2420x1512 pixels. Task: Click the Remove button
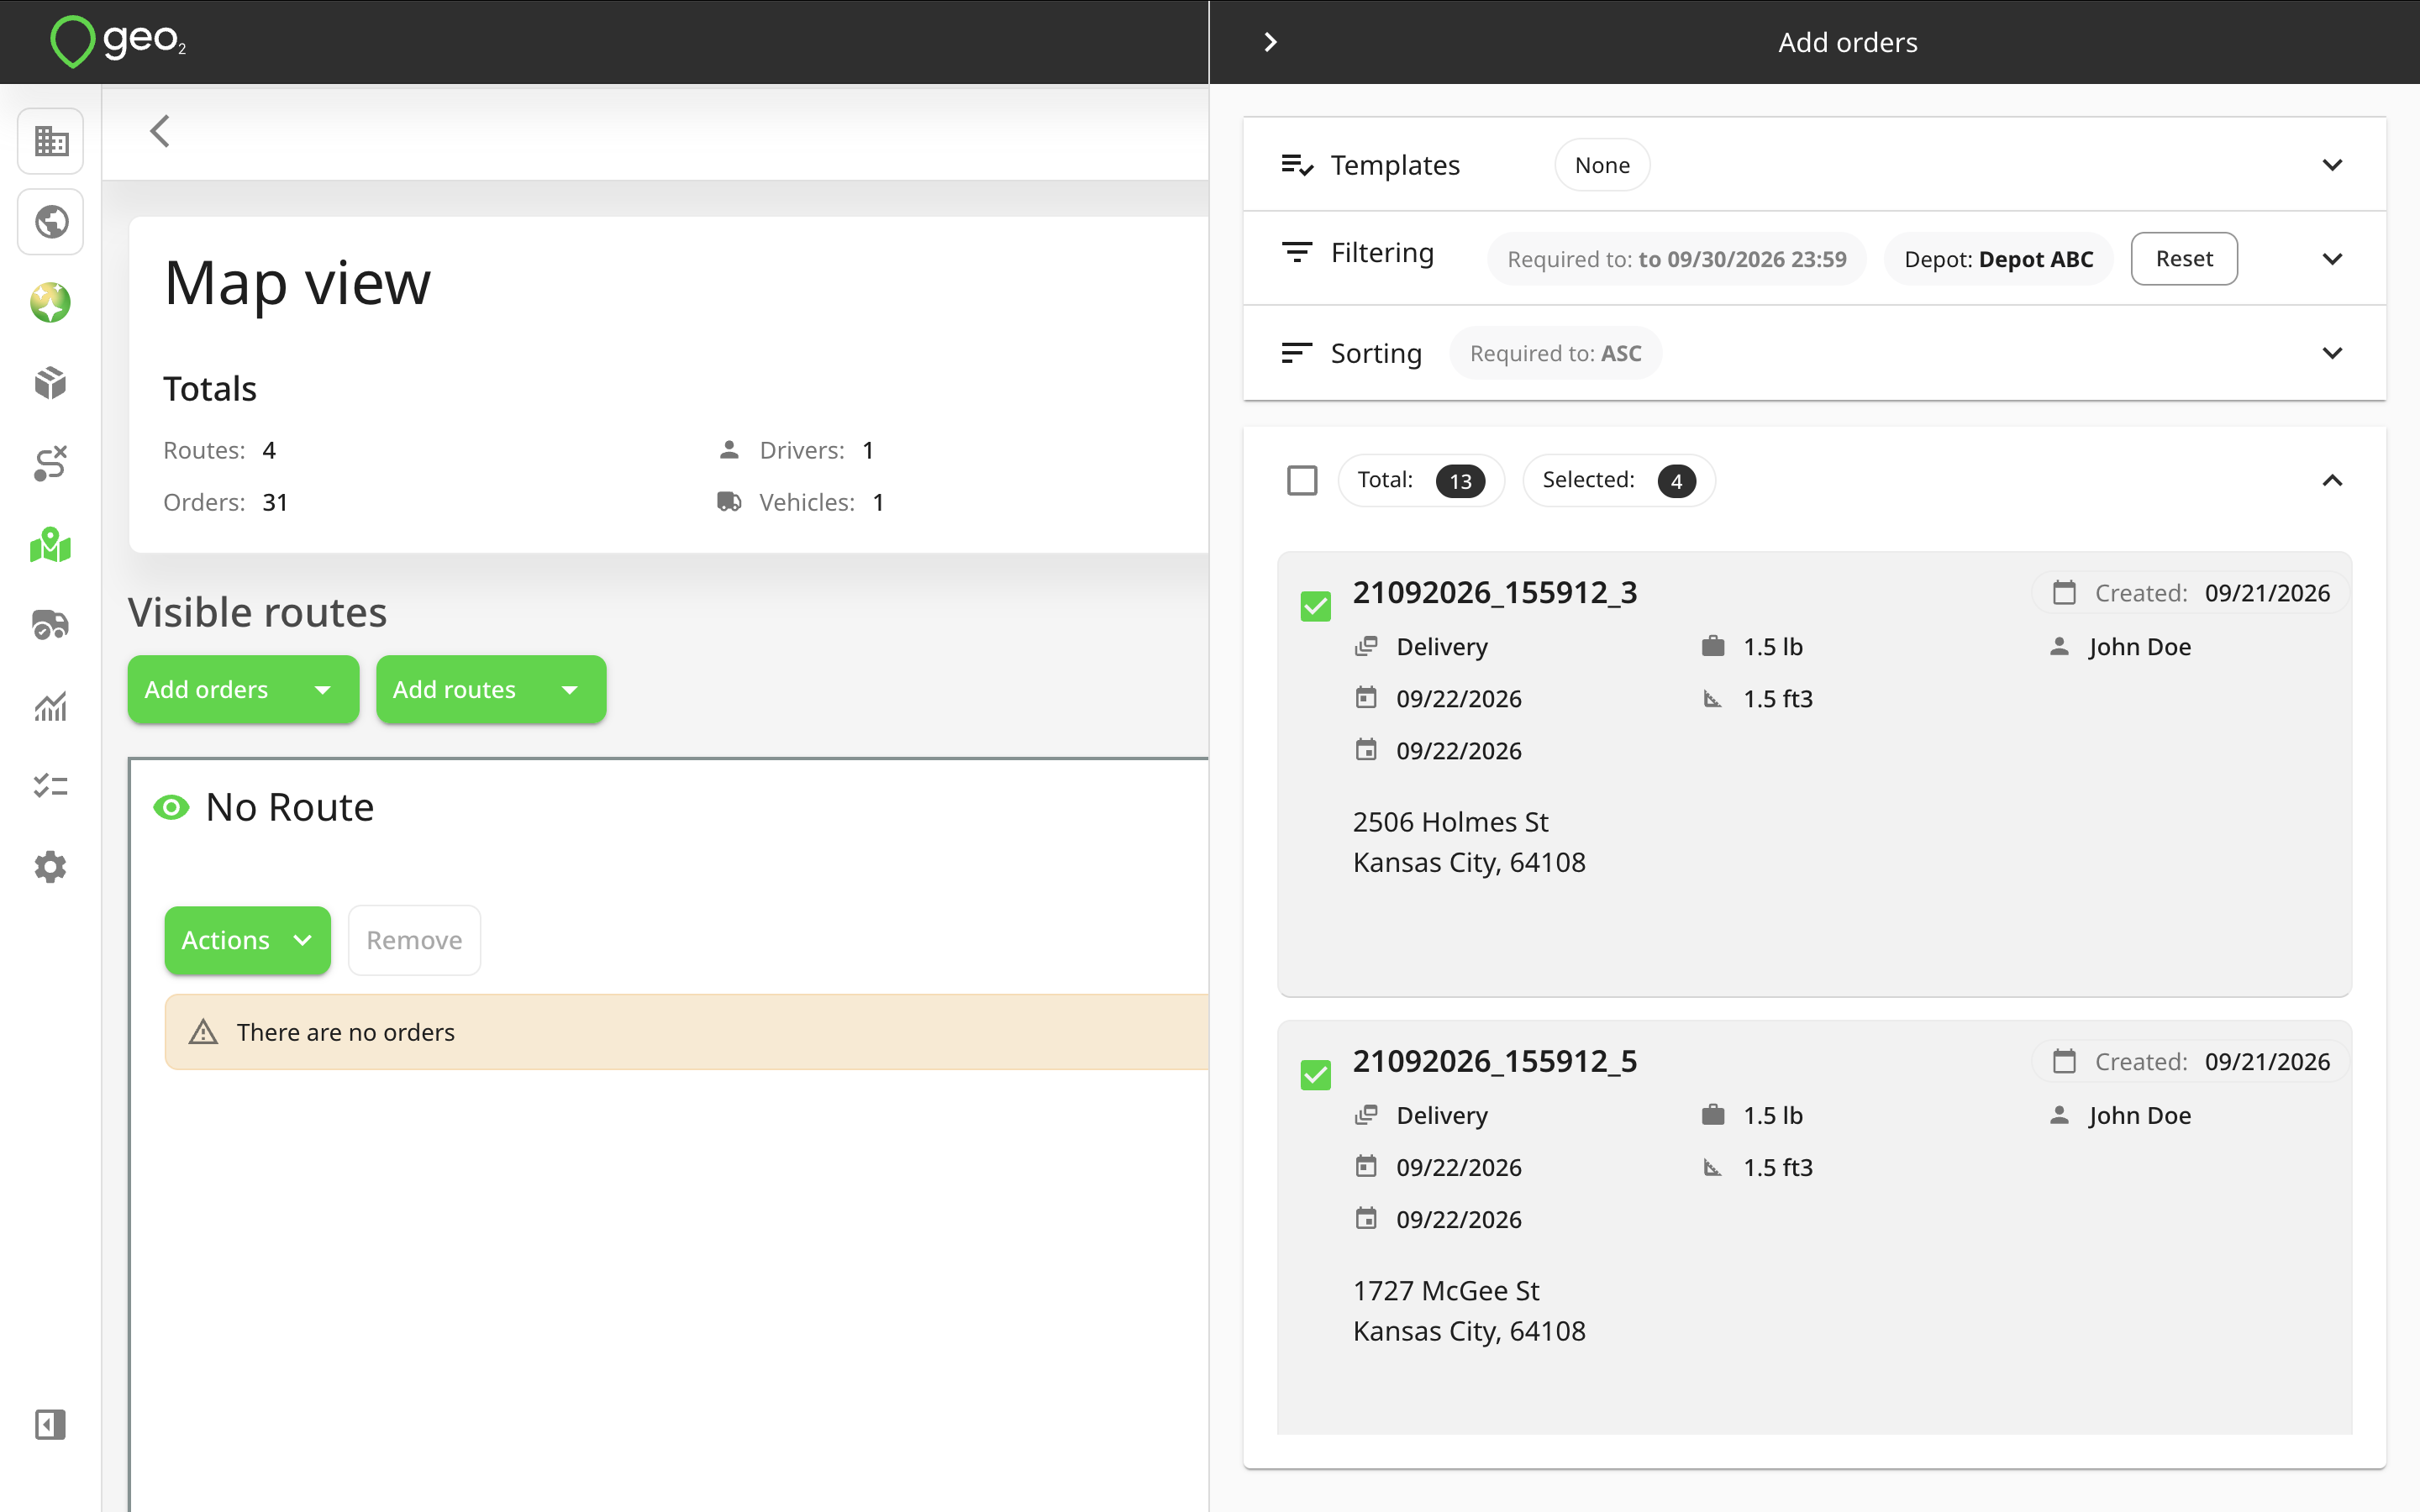414,940
